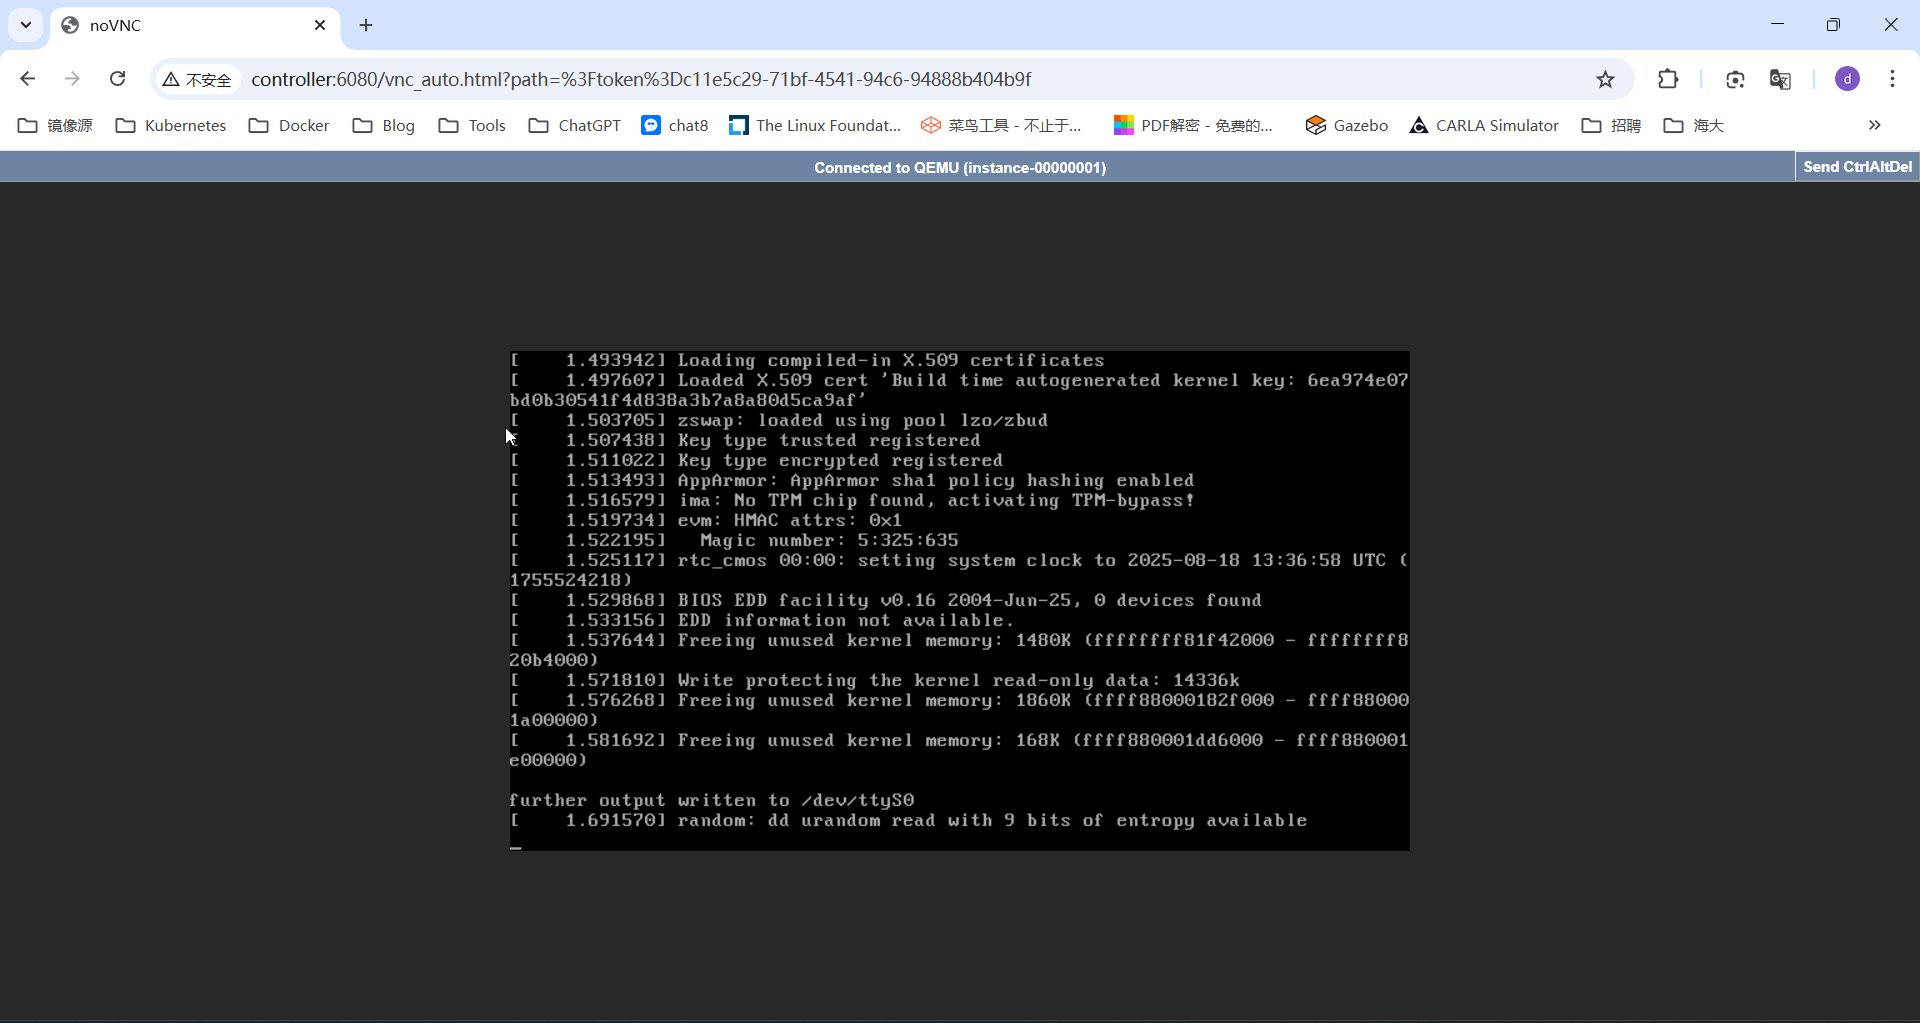This screenshot has width=1920, height=1023.
Task: Minimize the Chrome window
Action: pos(1777,25)
